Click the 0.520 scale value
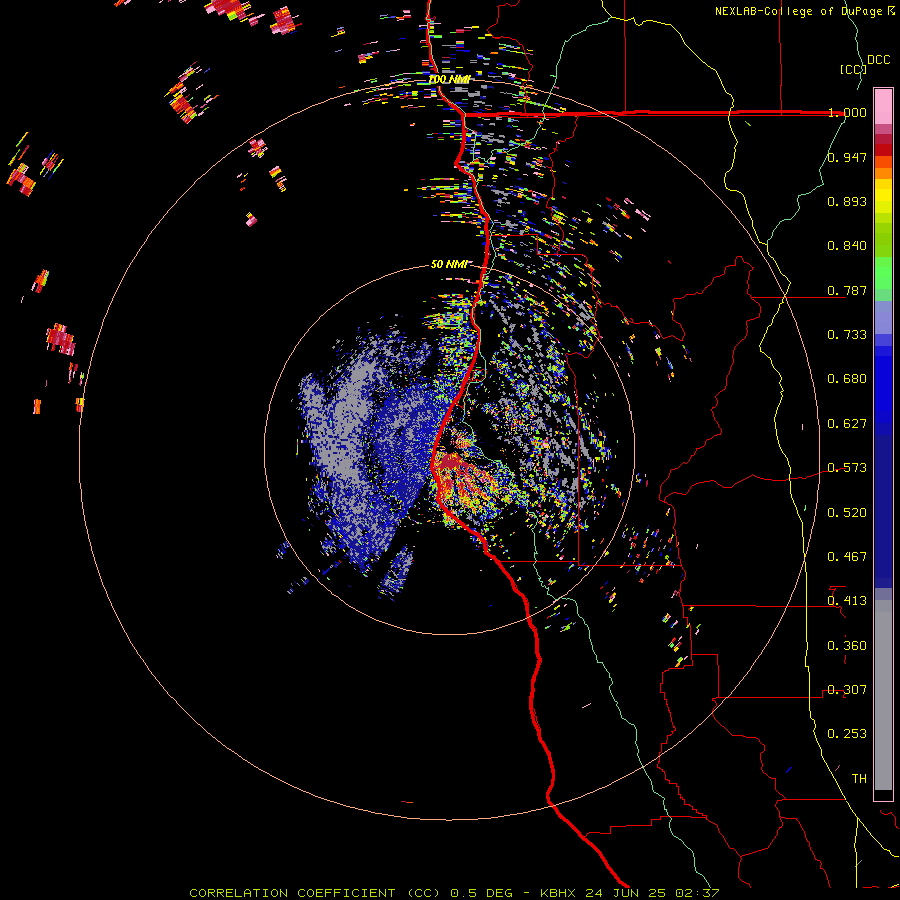This screenshot has height=900, width=900. tap(847, 513)
